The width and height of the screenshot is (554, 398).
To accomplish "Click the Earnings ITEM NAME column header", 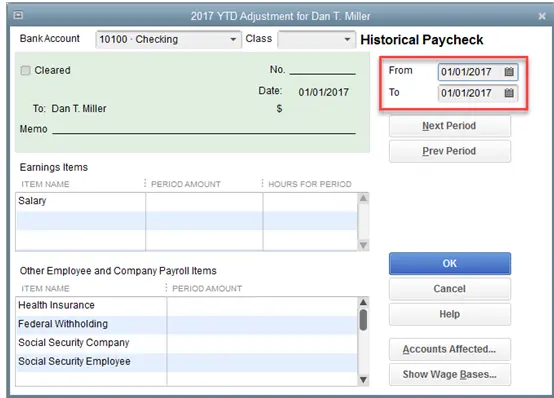I will pos(46,184).
